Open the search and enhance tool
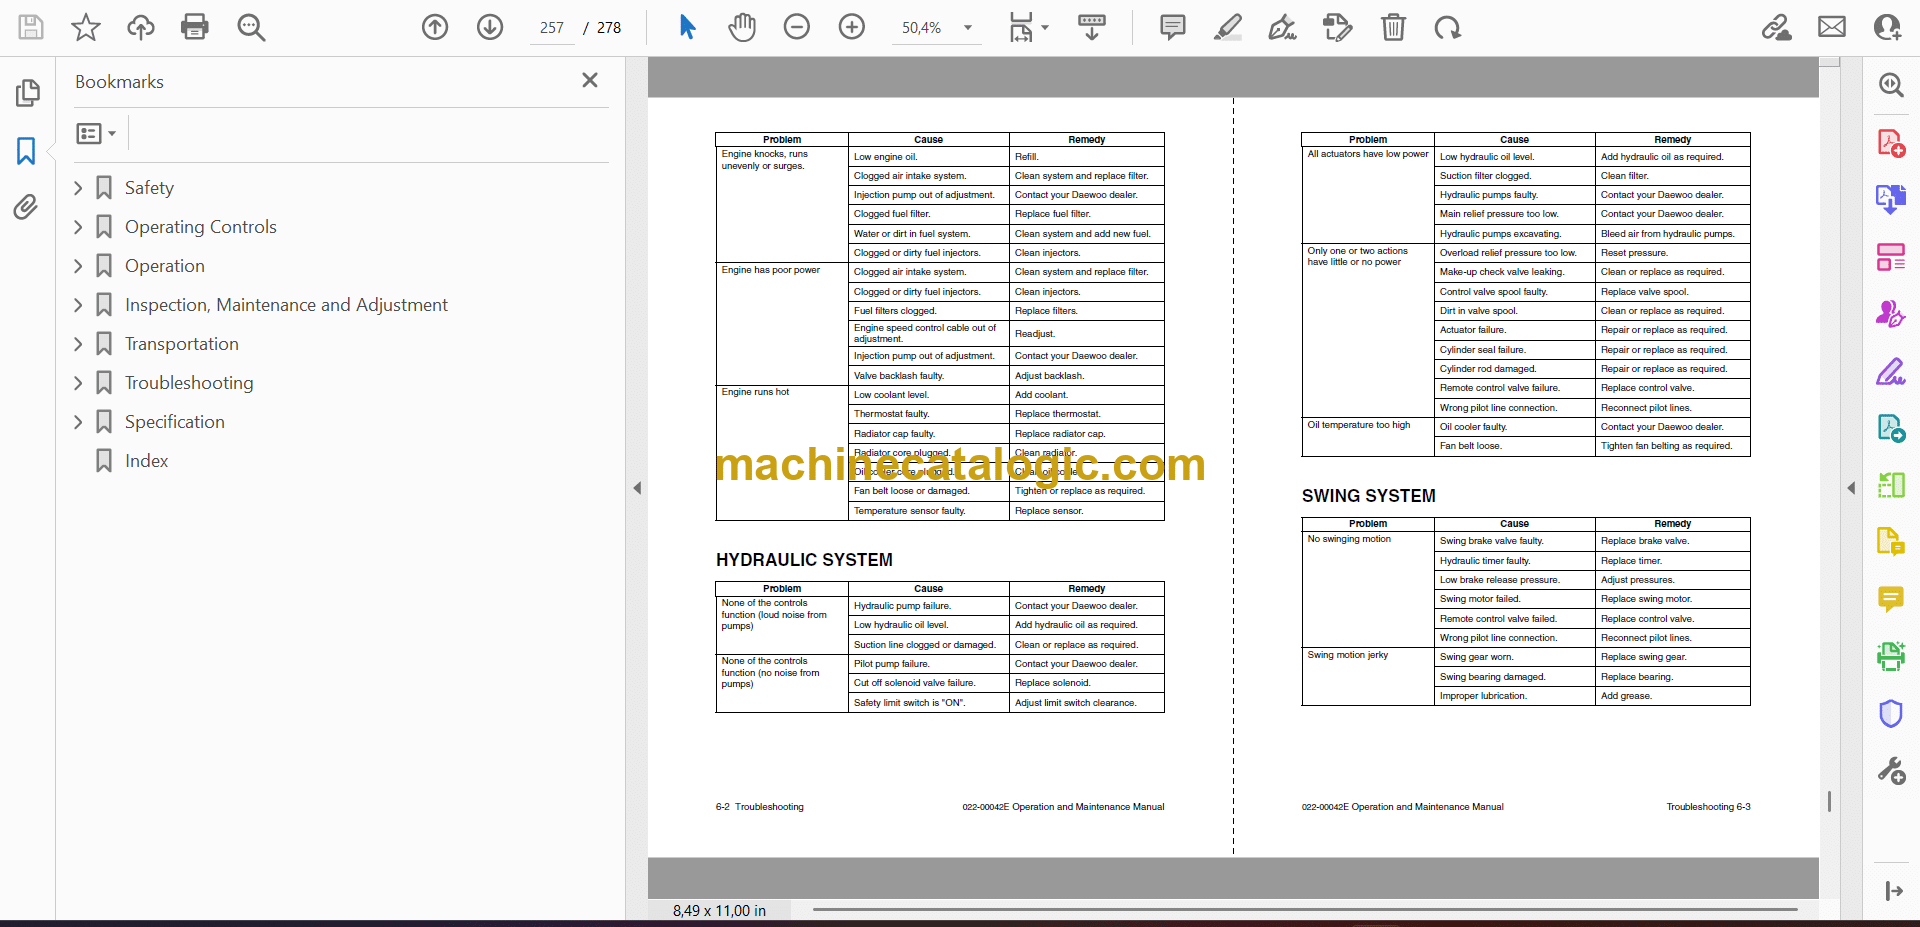The width and height of the screenshot is (1920, 927). click(1891, 85)
